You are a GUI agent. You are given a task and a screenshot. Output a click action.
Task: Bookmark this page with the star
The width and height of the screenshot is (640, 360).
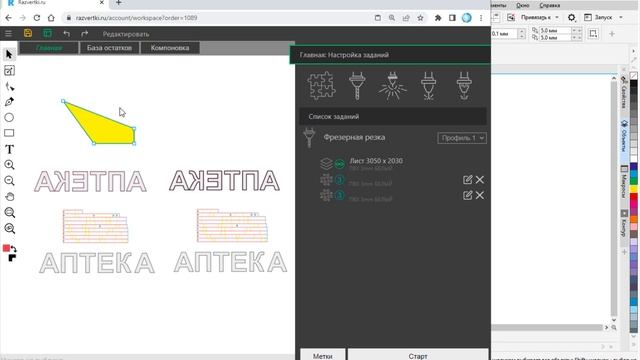point(420,18)
